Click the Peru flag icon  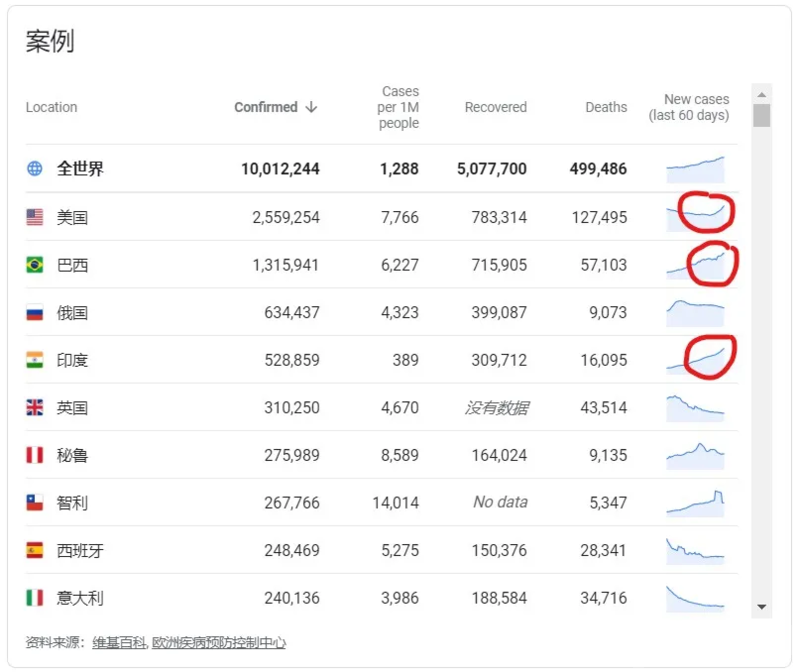coord(35,455)
